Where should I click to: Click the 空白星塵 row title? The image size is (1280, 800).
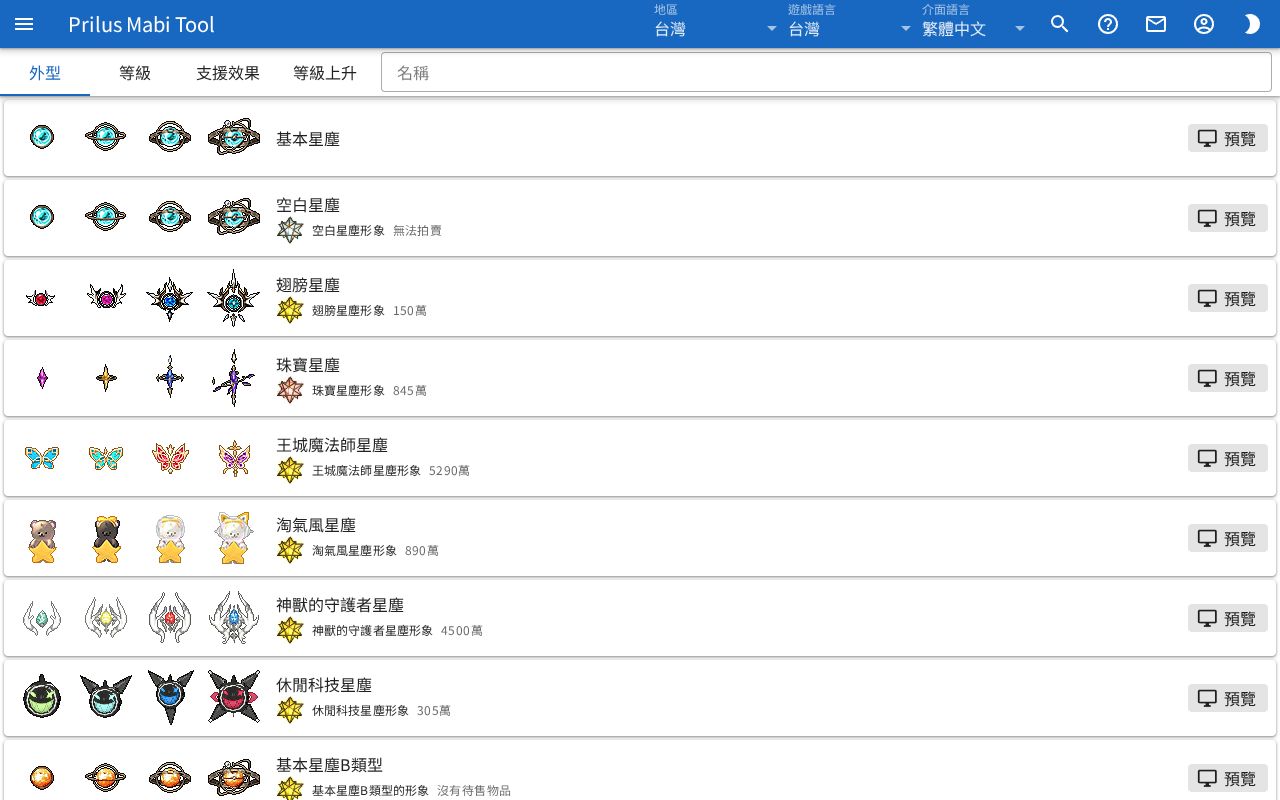tap(308, 205)
